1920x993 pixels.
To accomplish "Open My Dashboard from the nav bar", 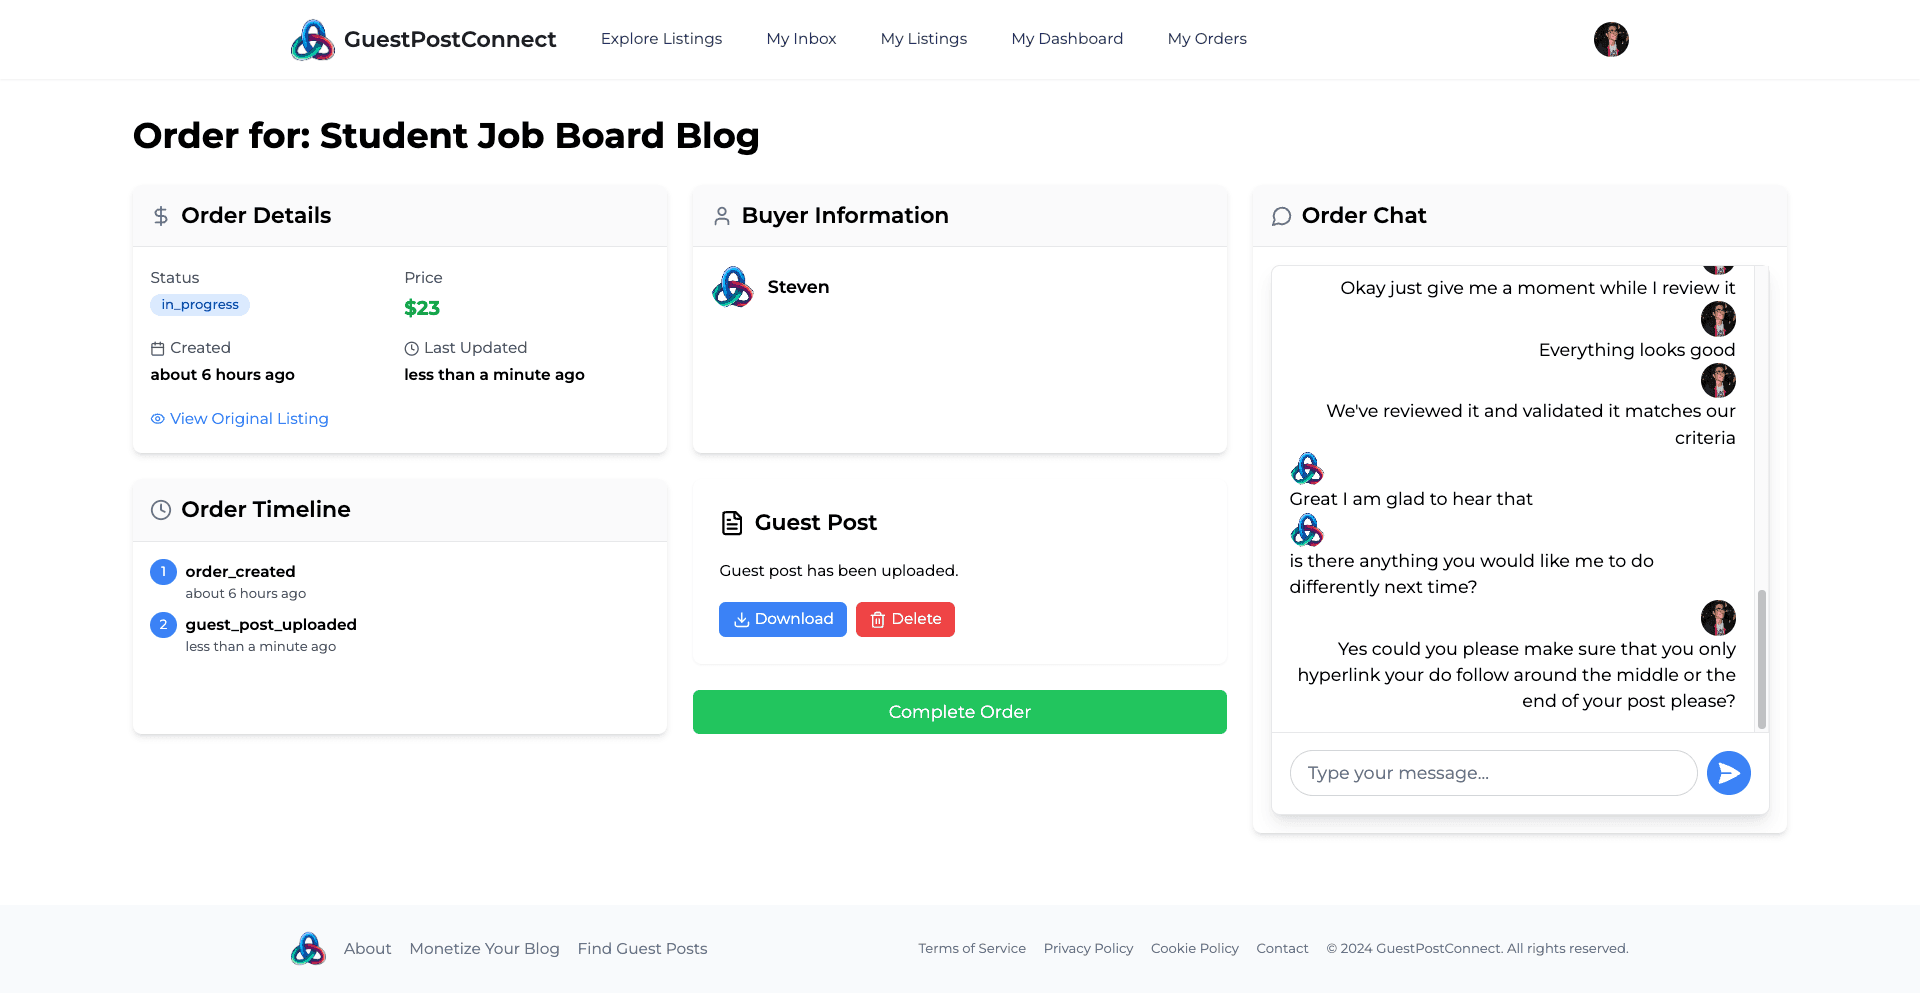I will tap(1067, 39).
